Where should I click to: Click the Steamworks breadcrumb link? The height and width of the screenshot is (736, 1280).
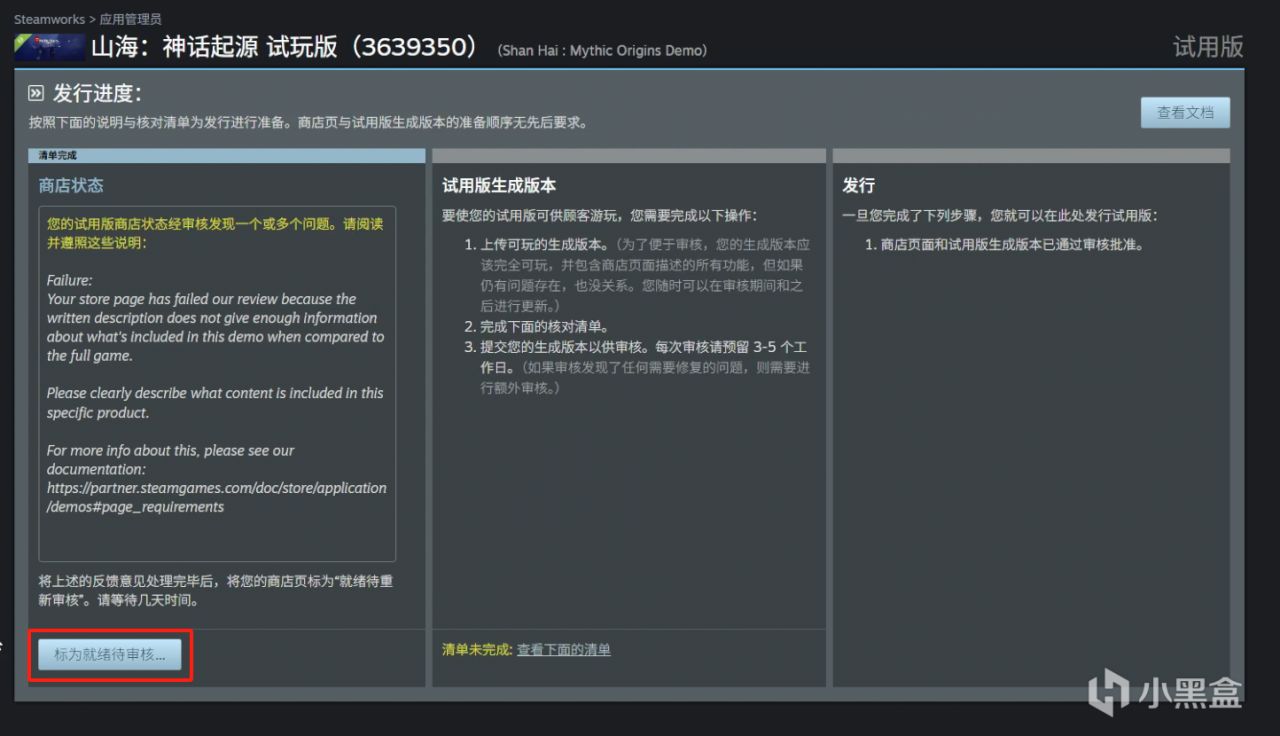49,19
